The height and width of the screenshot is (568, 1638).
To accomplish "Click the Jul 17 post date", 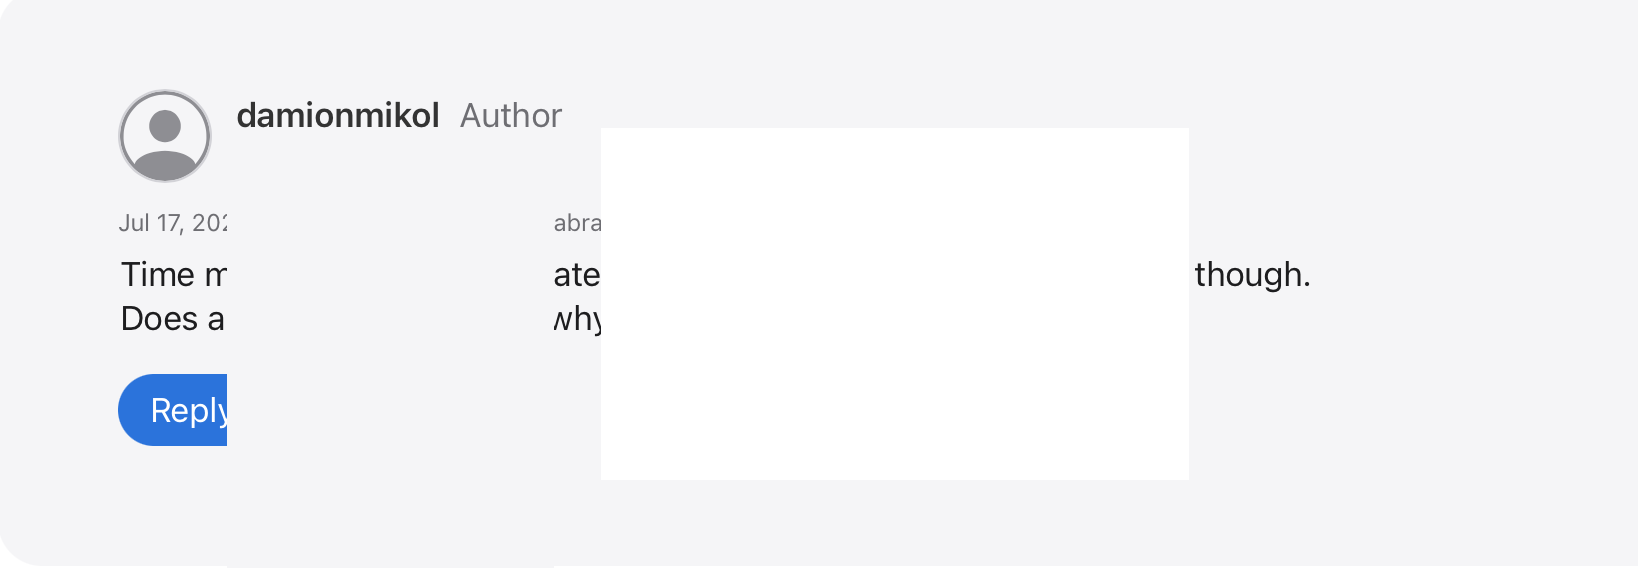I will coord(173,223).
